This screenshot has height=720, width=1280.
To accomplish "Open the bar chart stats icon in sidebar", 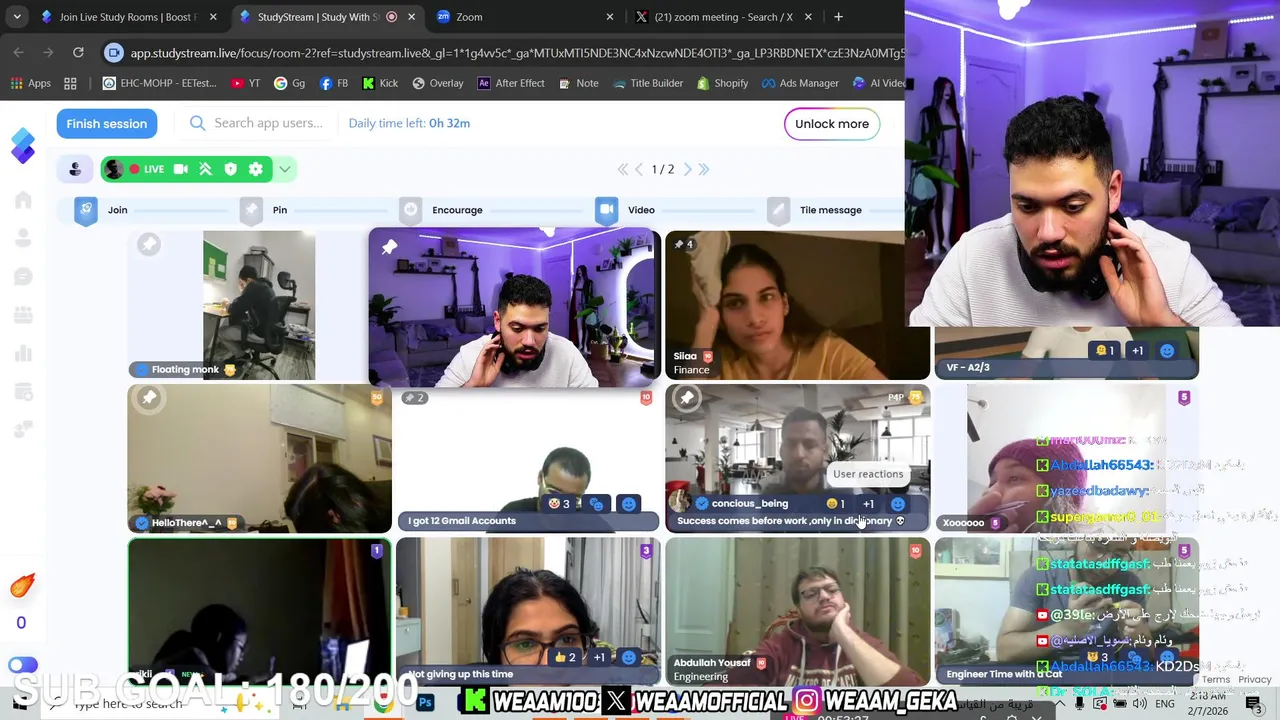I will (23, 353).
